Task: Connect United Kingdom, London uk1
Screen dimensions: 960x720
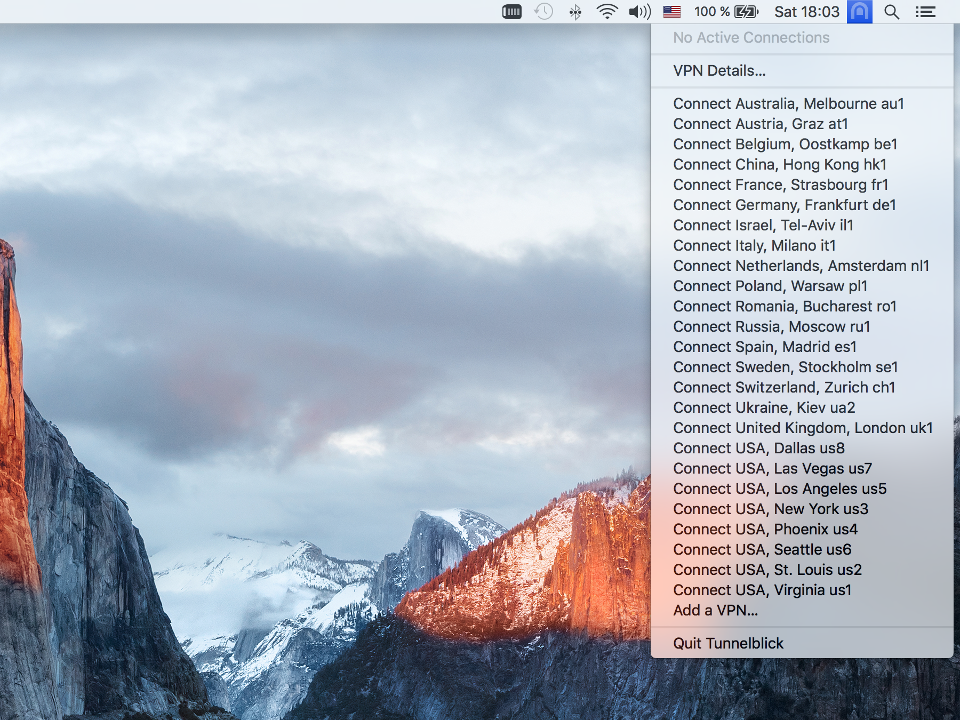Action: [x=802, y=427]
